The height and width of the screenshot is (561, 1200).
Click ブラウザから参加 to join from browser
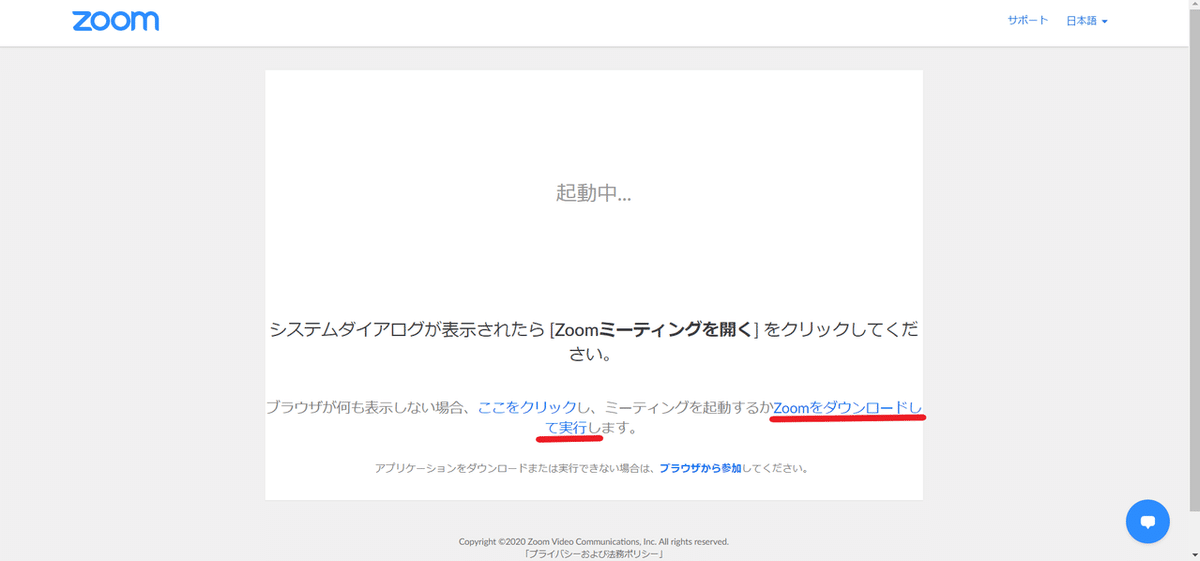700,467
